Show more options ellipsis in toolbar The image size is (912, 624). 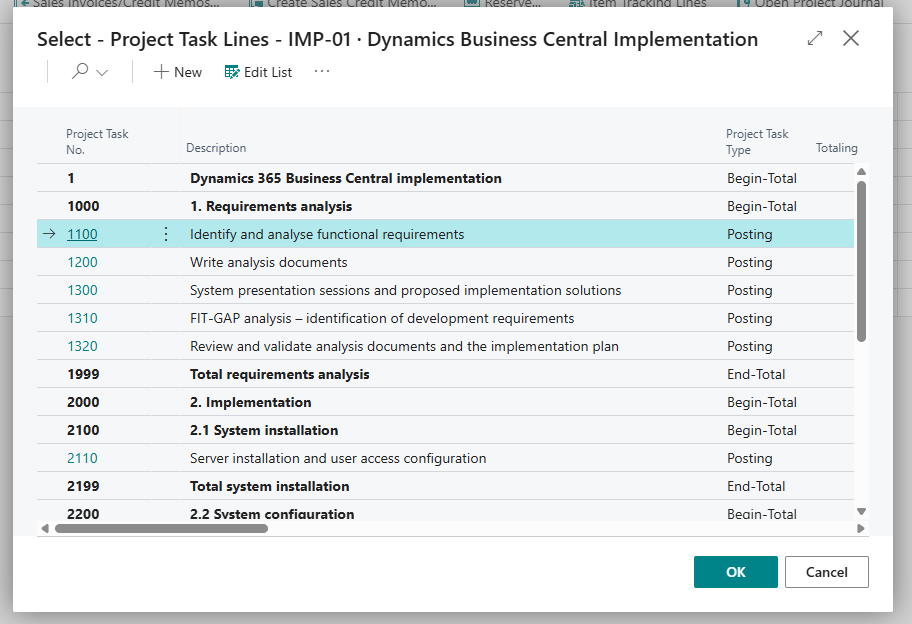click(x=322, y=72)
